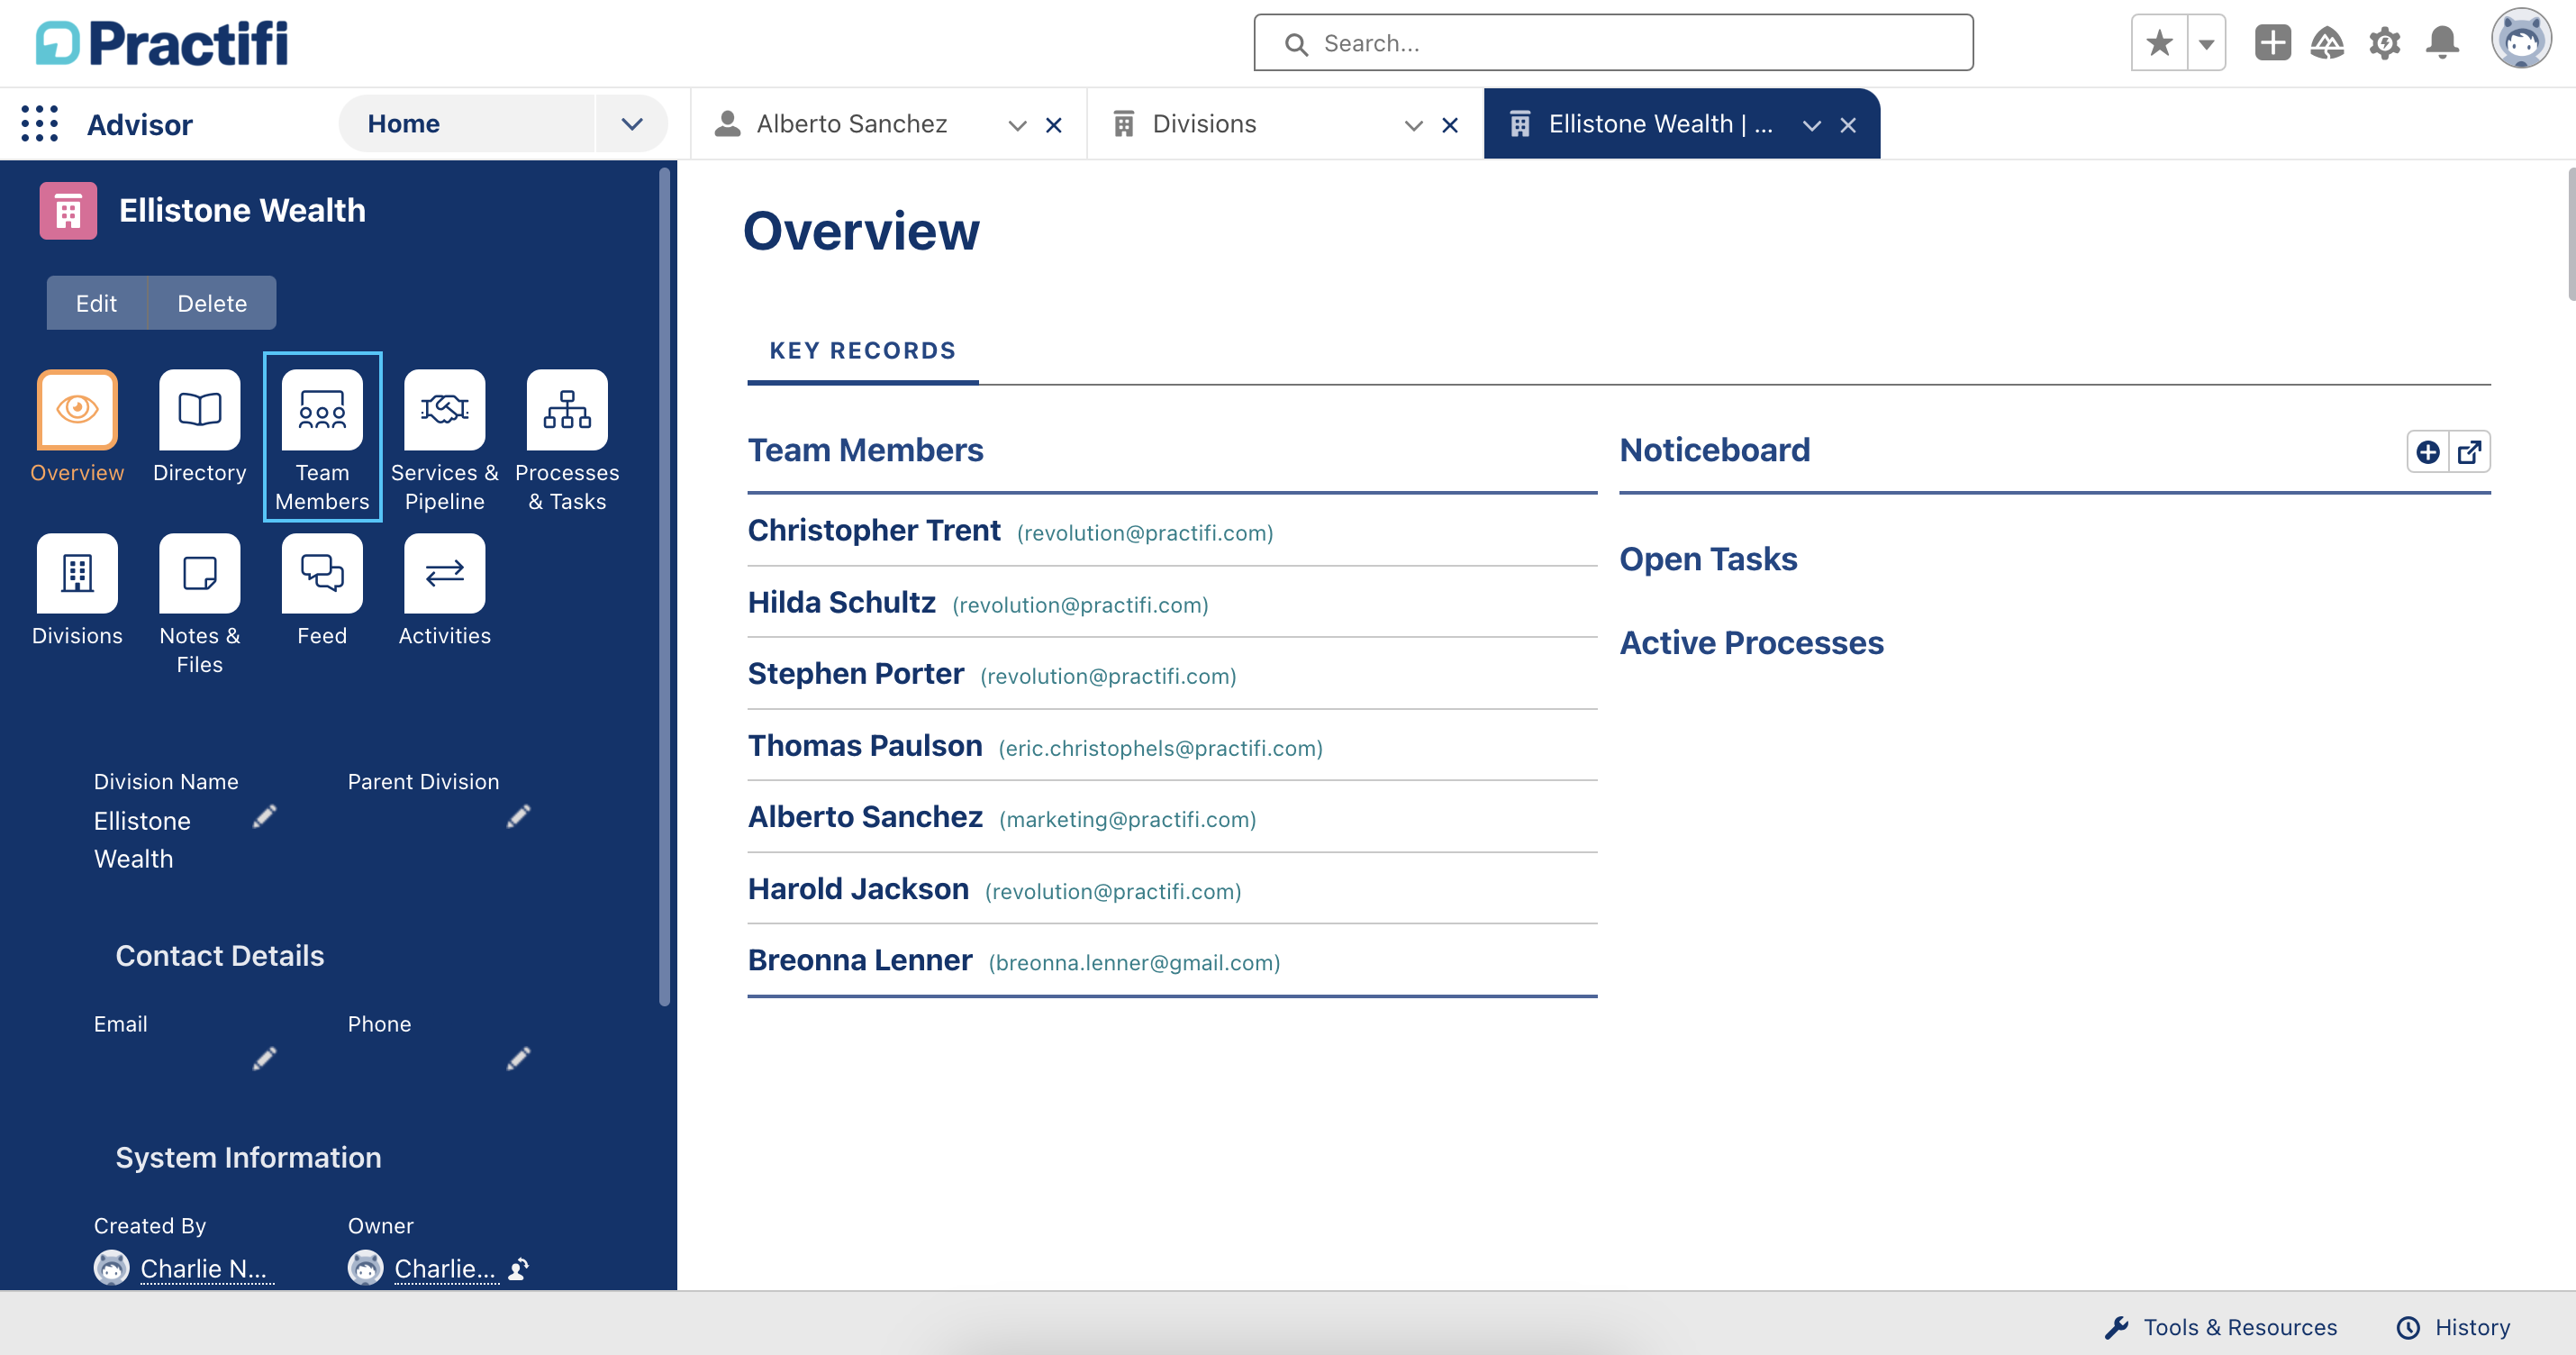Open Harold Jackson team member link
The width and height of the screenshot is (2576, 1355).
pos(858,888)
